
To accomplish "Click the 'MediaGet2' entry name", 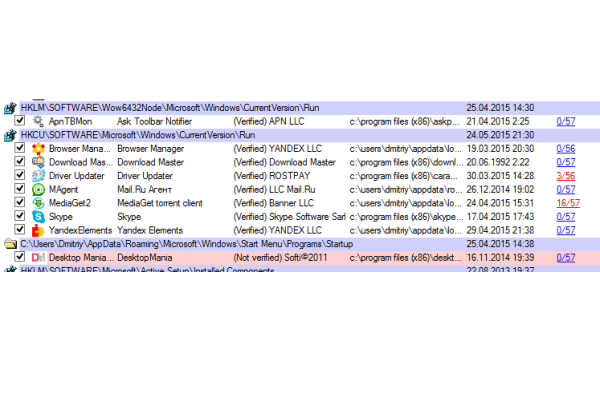I will click(x=70, y=203).
